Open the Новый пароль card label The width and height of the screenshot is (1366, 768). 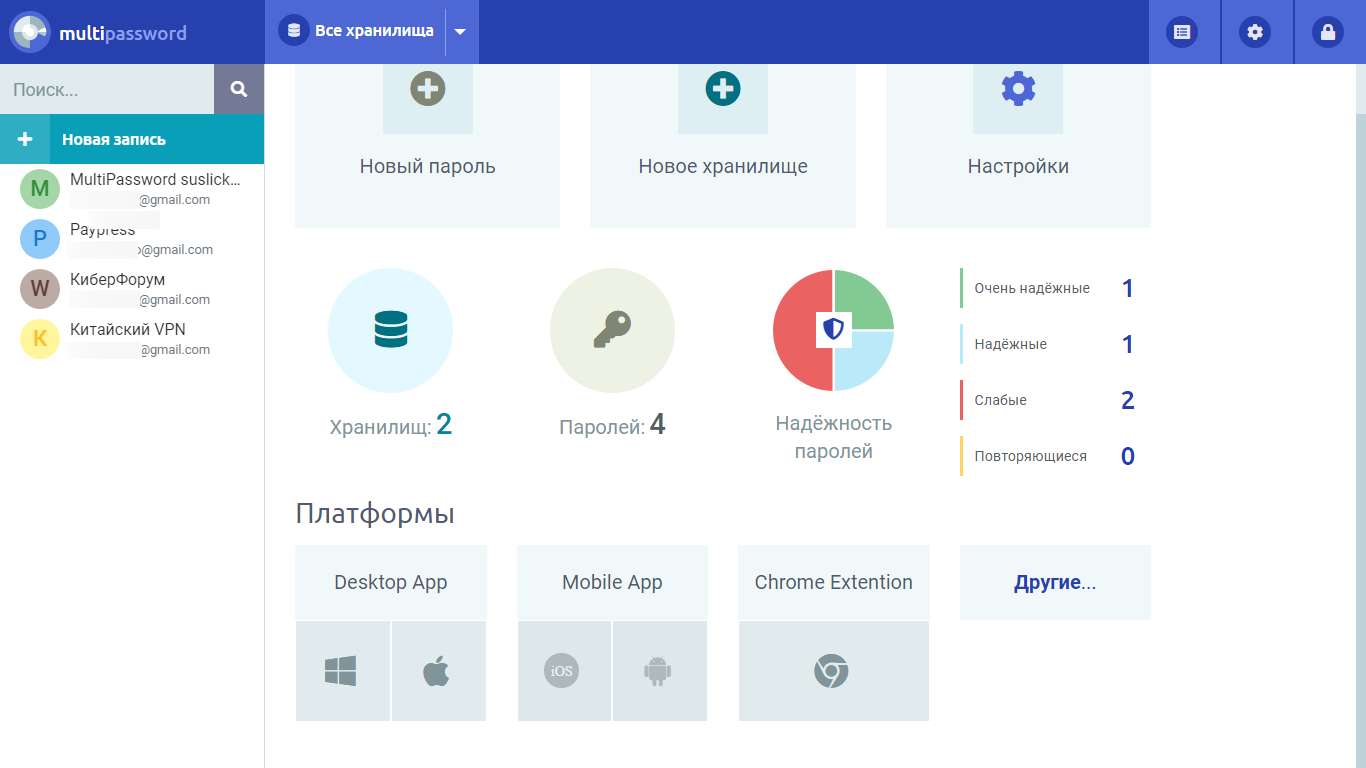coord(428,166)
